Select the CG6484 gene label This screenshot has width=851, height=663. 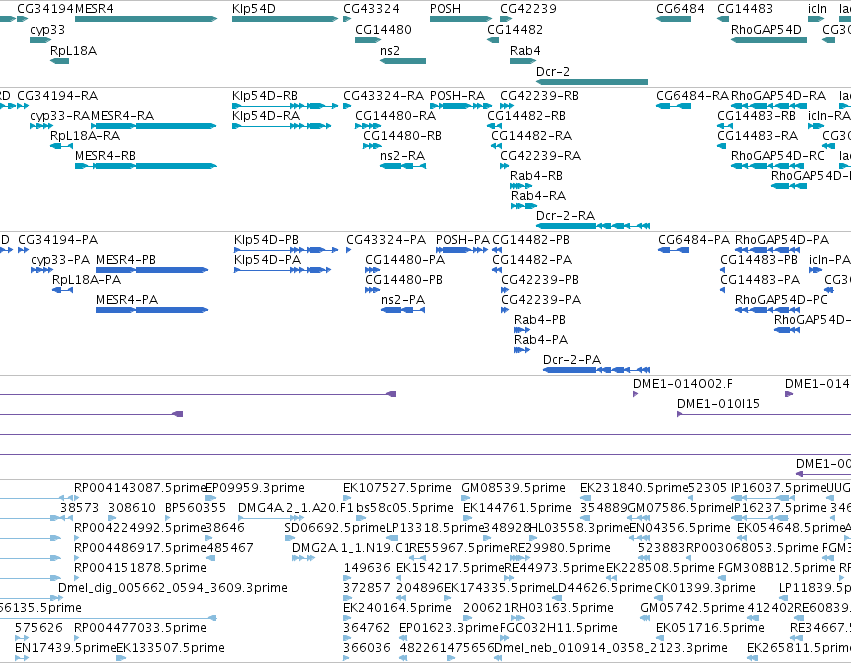tap(680, 9)
